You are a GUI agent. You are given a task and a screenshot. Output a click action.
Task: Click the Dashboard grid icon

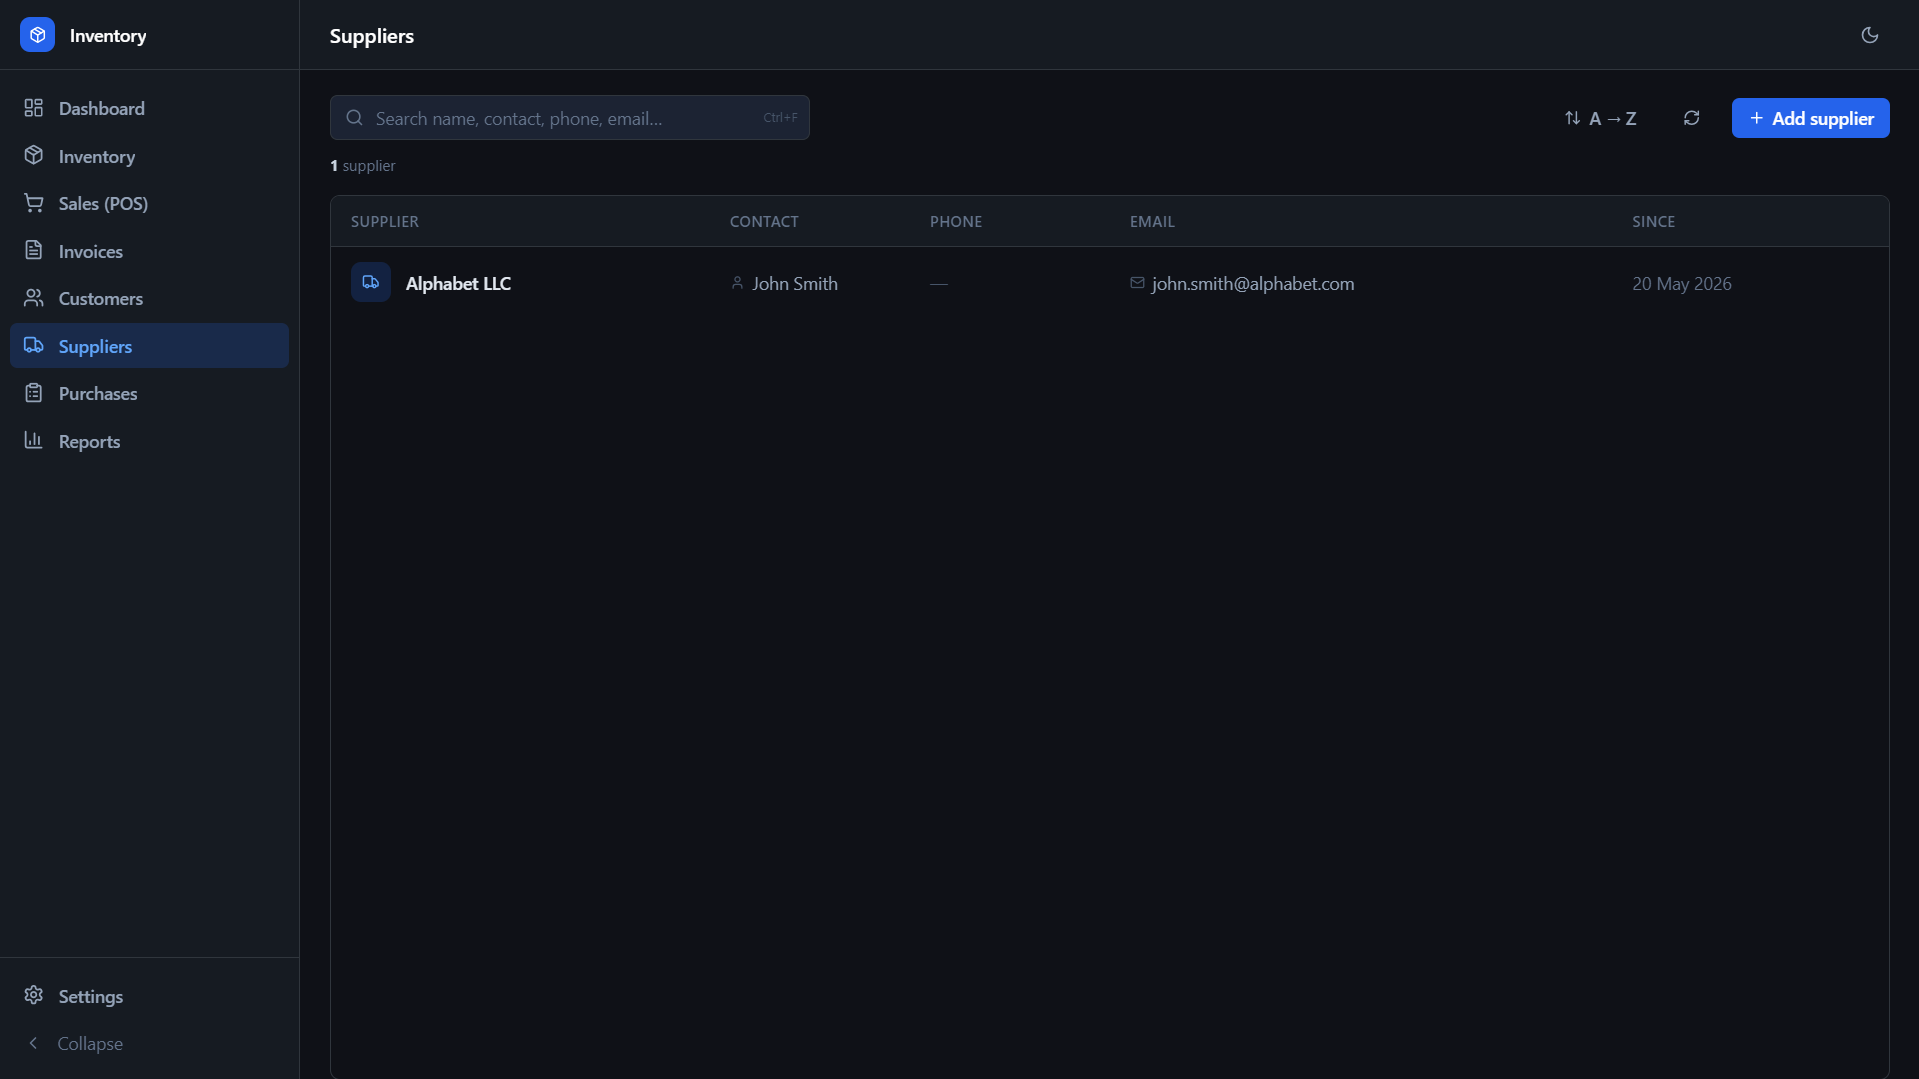pyautogui.click(x=34, y=107)
